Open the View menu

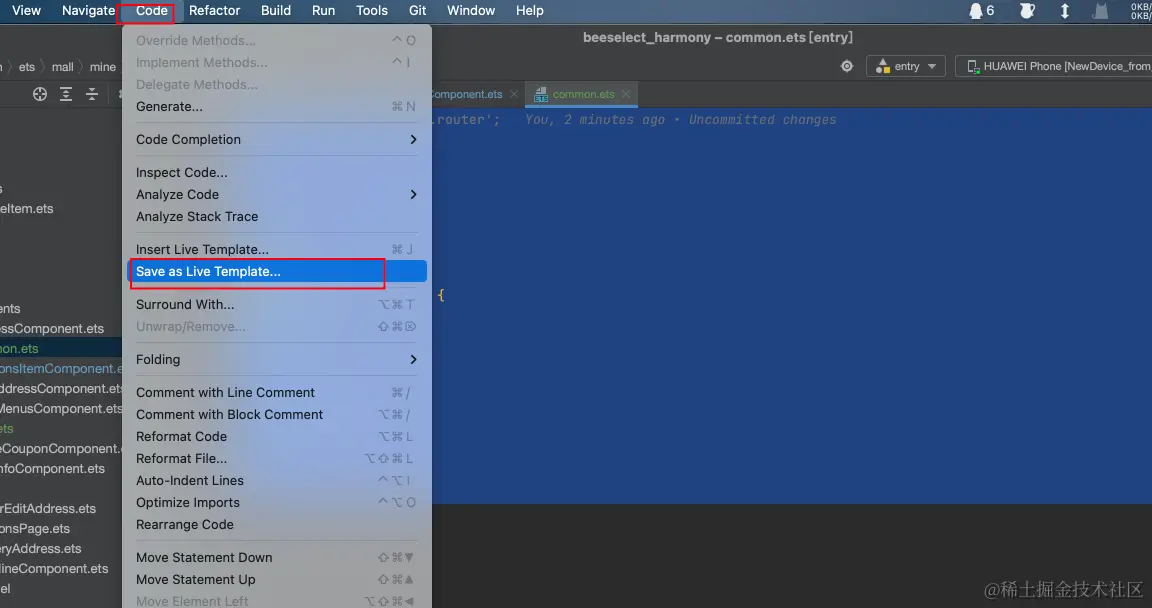[26, 11]
